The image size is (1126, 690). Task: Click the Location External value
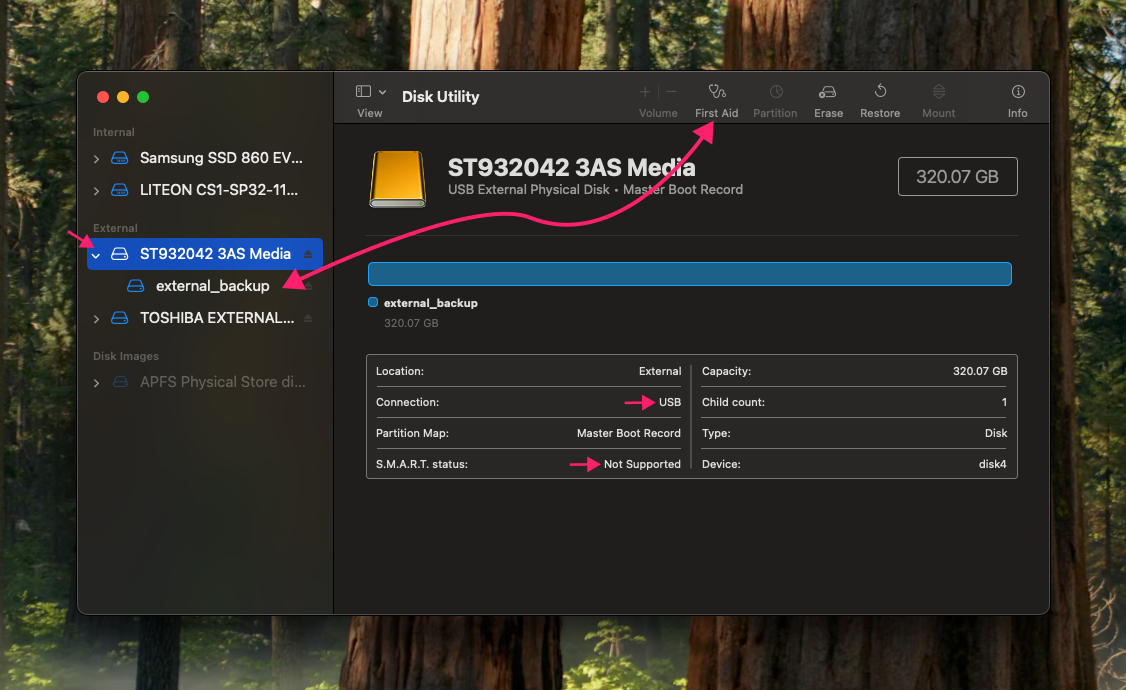(660, 371)
